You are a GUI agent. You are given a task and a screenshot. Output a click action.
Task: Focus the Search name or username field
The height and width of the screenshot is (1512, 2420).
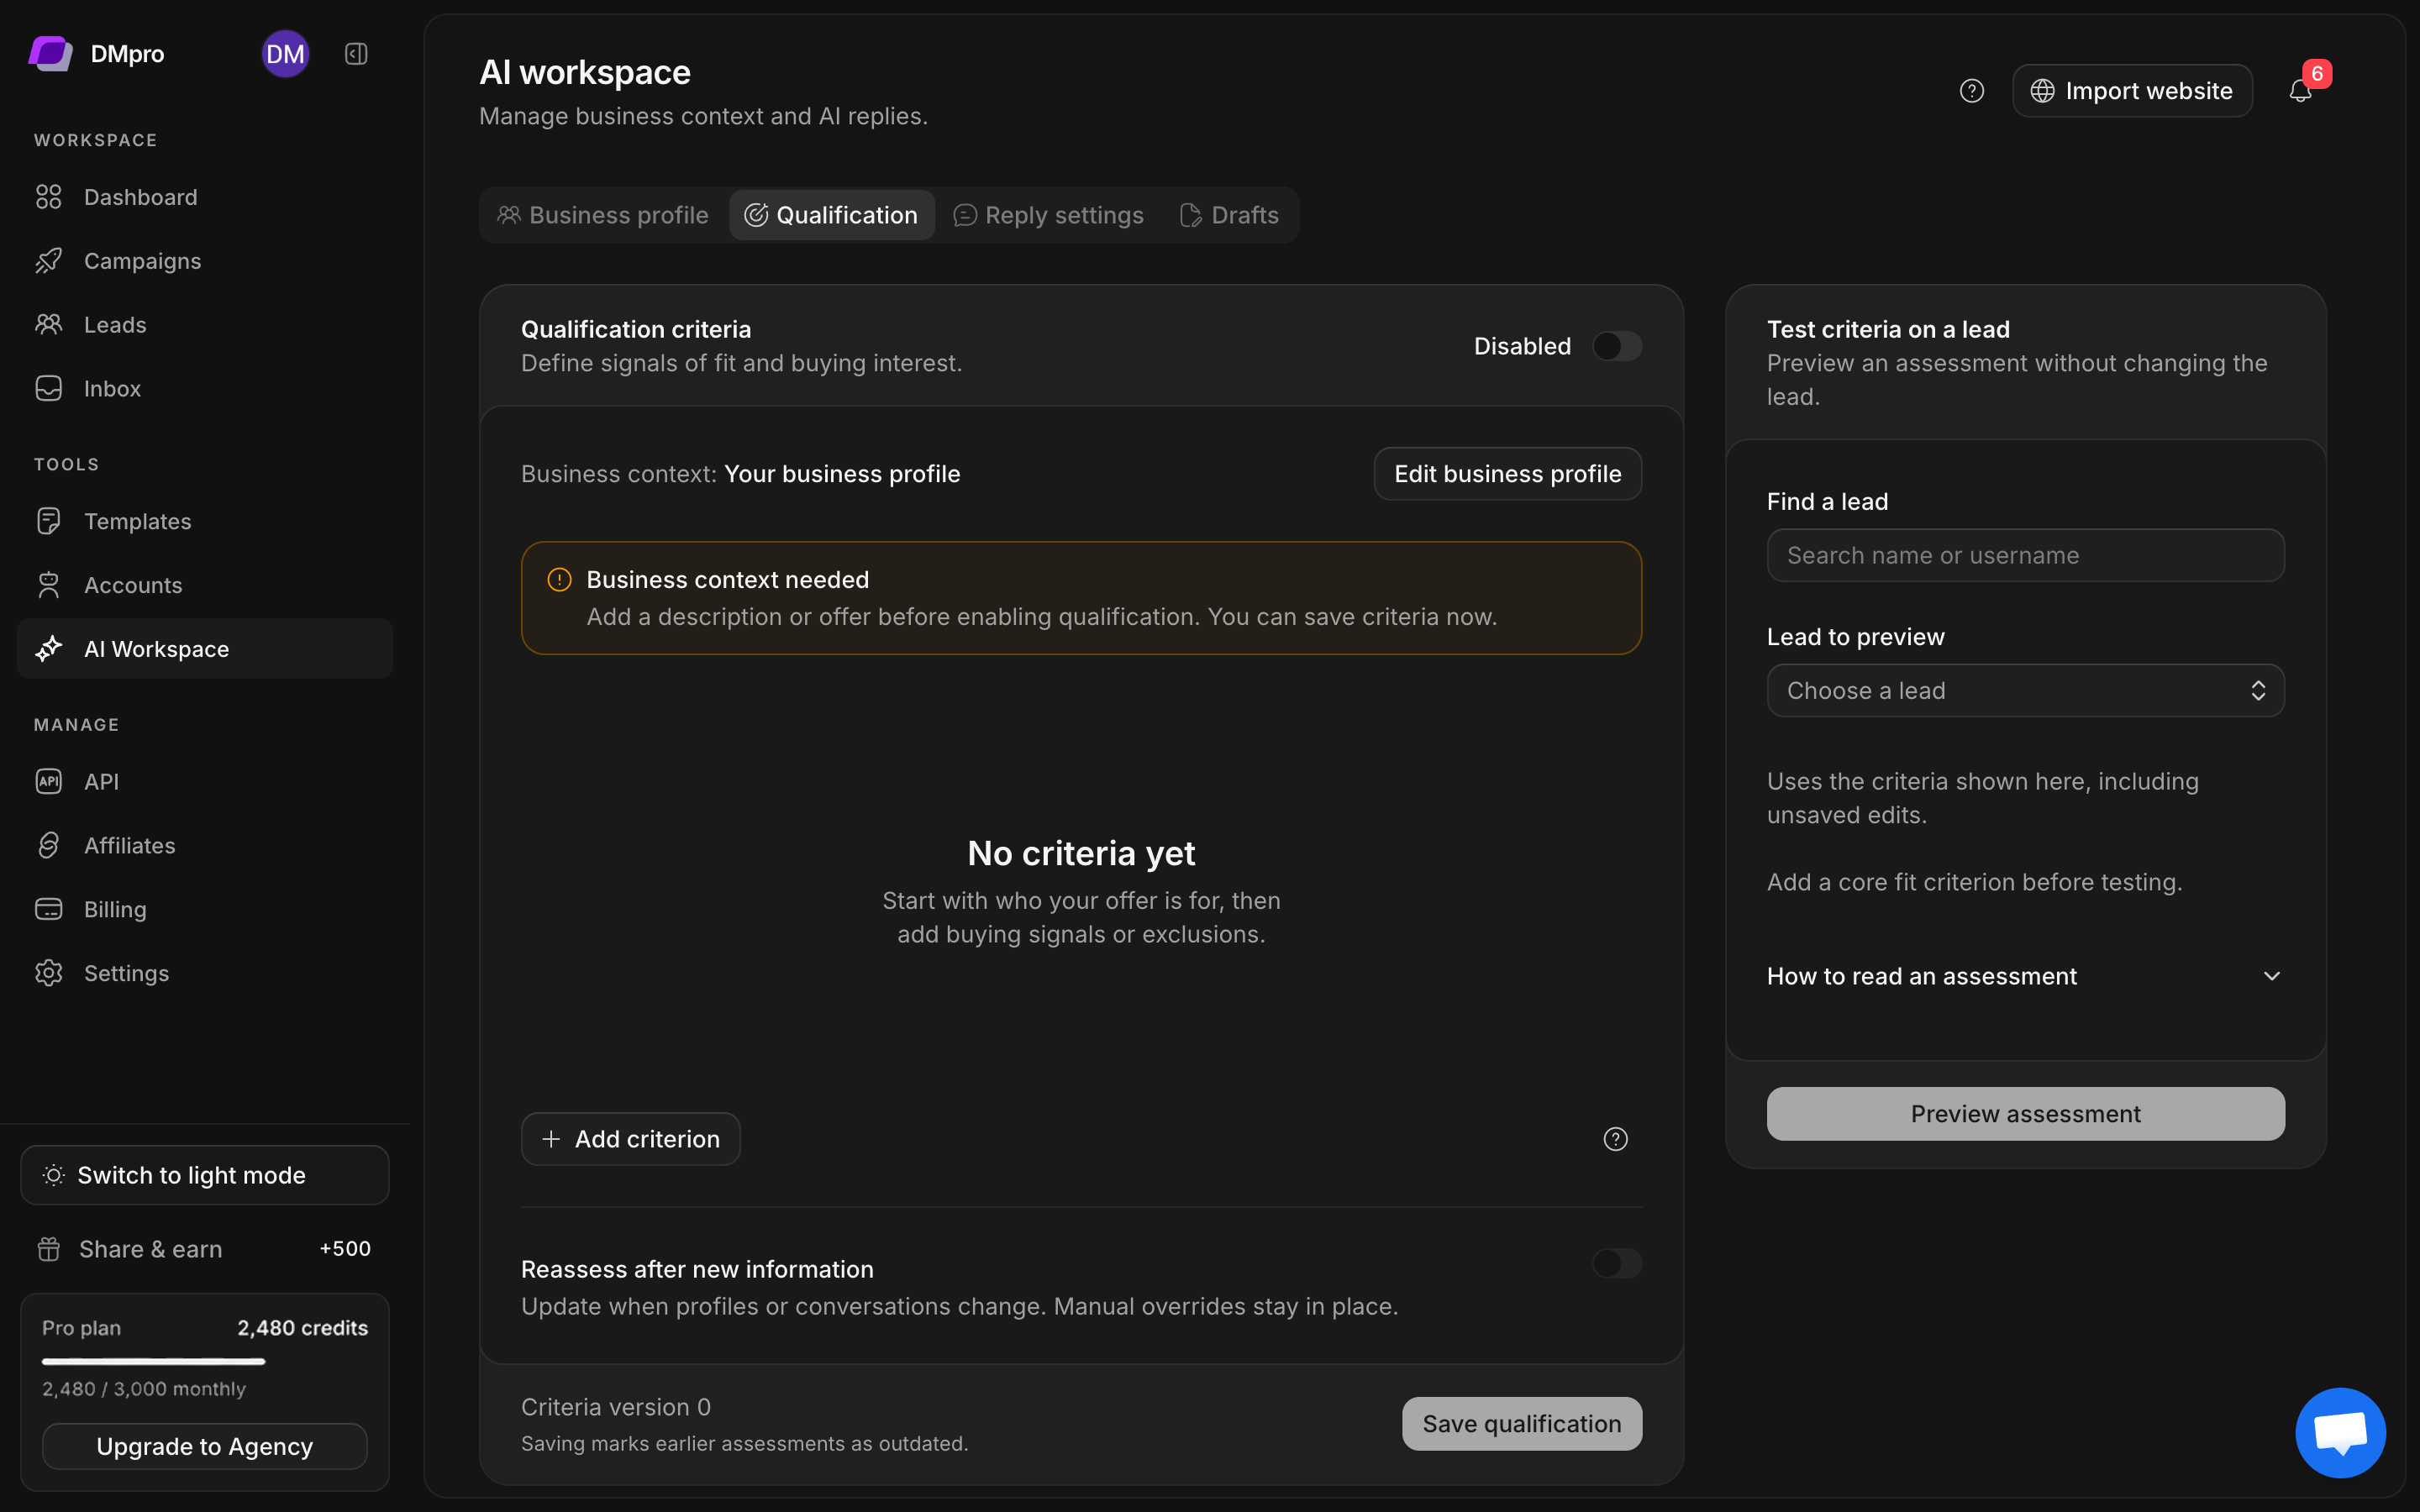pyautogui.click(x=2025, y=555)
